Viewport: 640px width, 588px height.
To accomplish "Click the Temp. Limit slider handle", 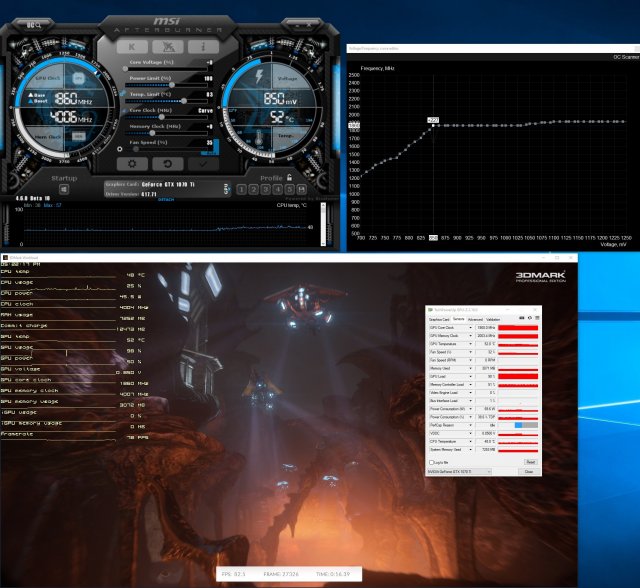I will (x=184, y=101).
